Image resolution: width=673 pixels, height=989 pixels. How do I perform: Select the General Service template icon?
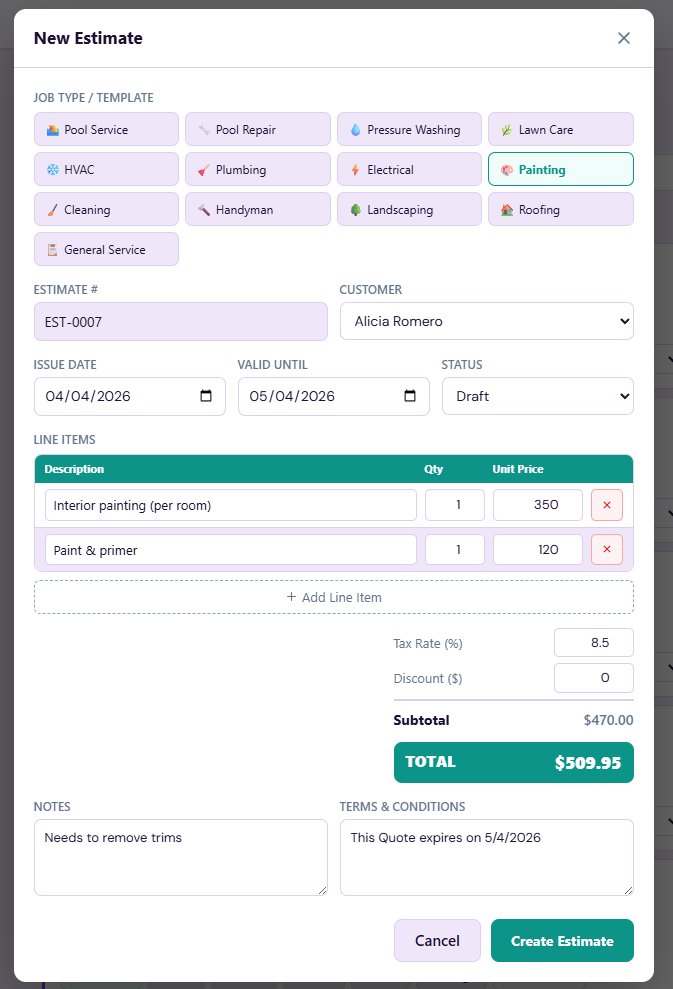point(53,248)
